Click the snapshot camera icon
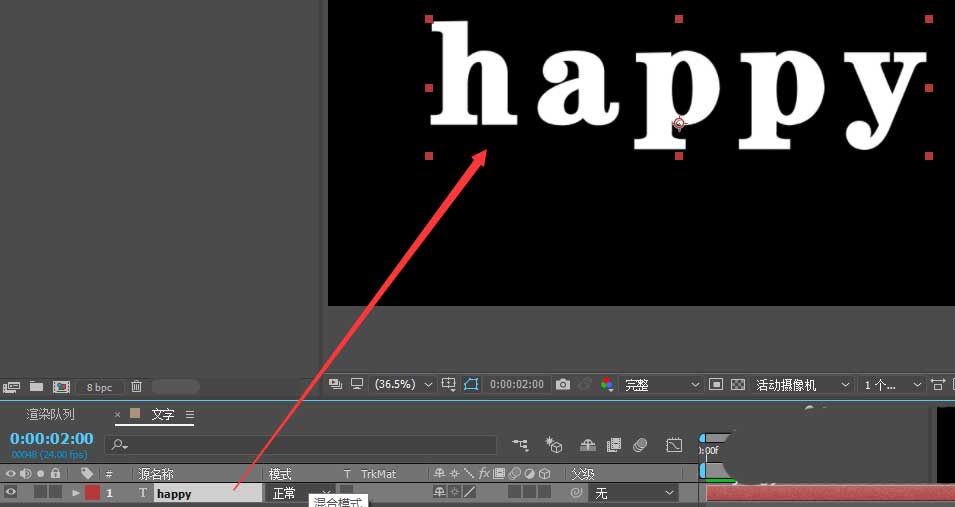Screen dimensions: 955x507 click(563, 384)
